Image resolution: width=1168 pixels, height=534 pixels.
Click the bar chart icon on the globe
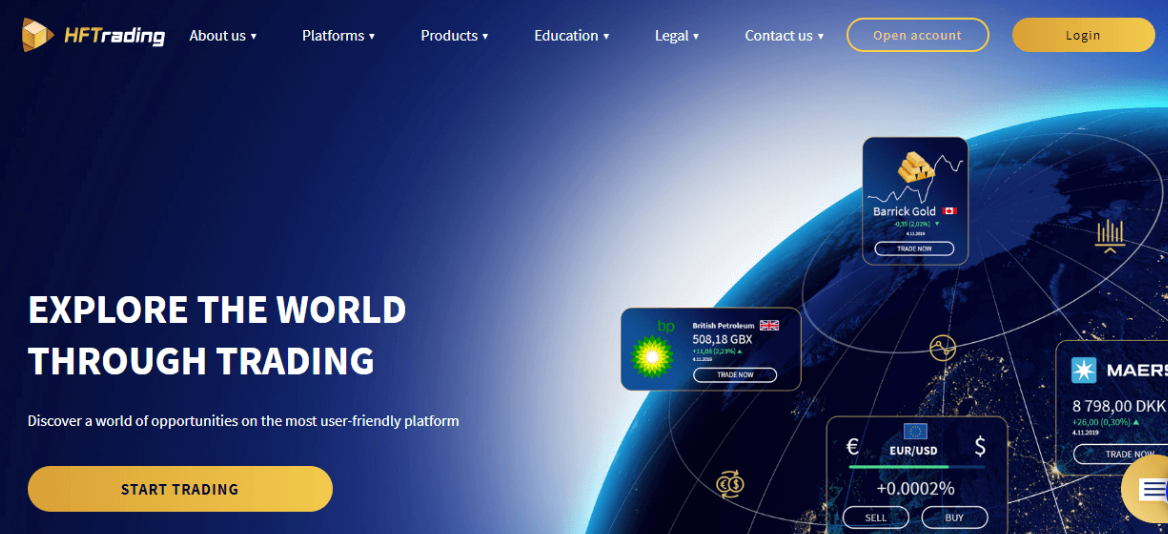coord(1109,235)
